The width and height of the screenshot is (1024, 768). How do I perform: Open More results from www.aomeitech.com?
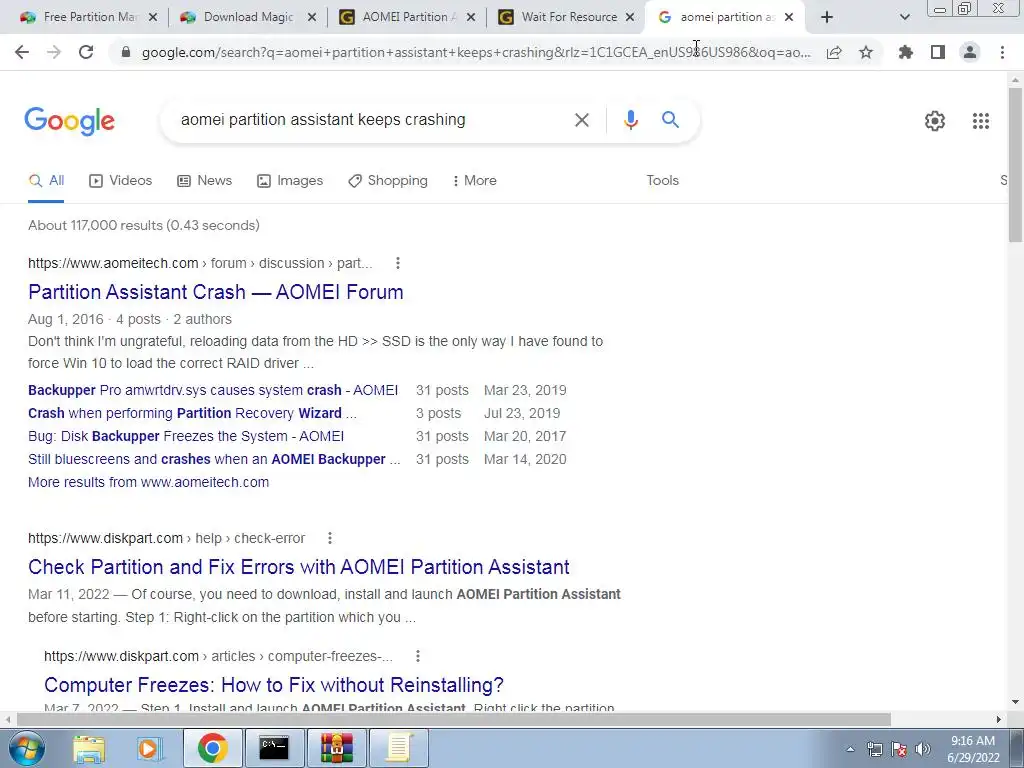point(148,482)
